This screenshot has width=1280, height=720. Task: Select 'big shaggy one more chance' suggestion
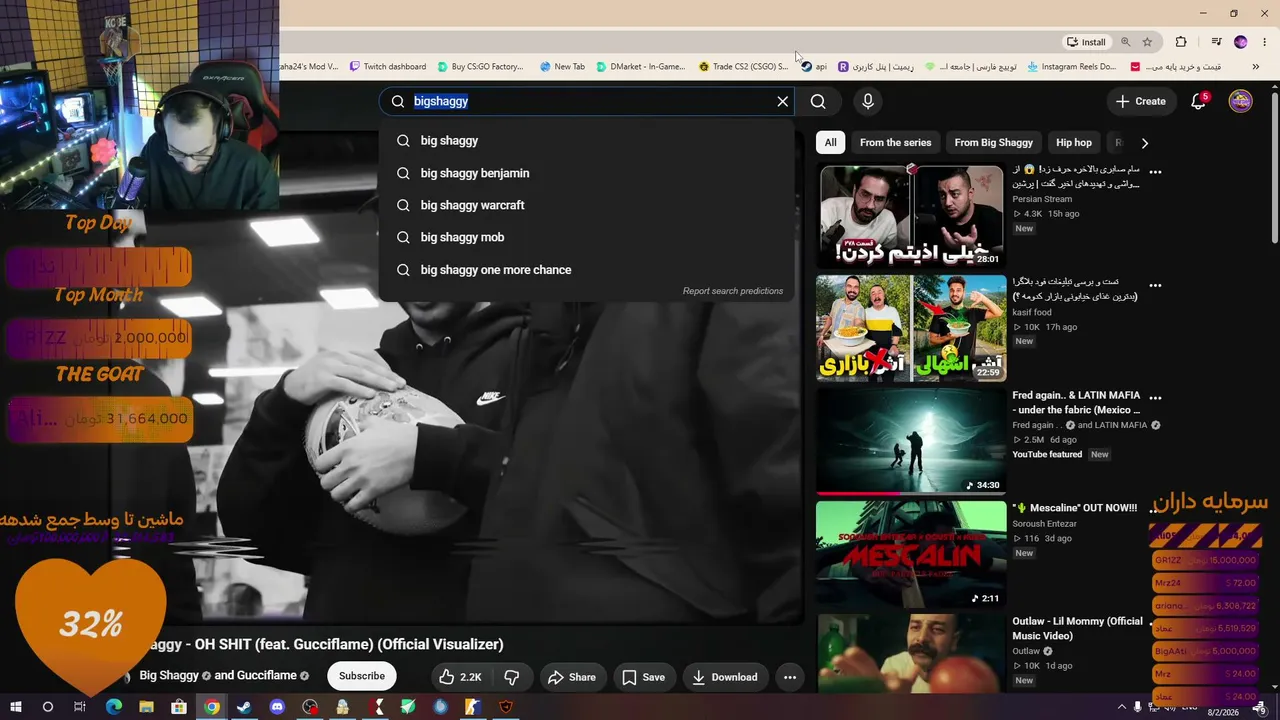pos(586,270)
